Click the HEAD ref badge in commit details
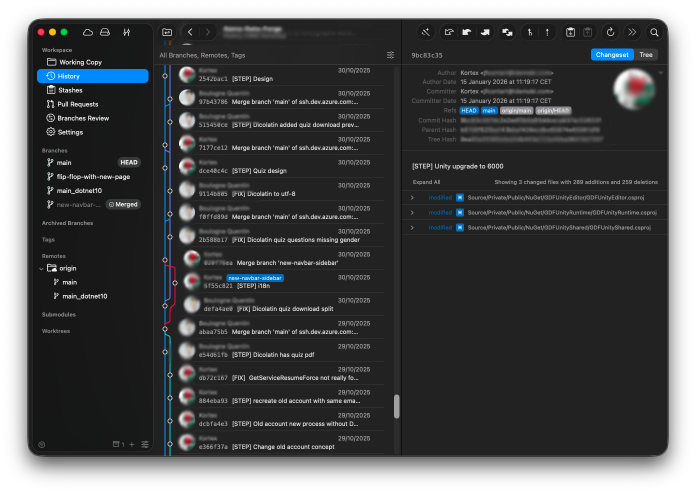The height and width of the screenshot is (493, 696). point(469,110)
